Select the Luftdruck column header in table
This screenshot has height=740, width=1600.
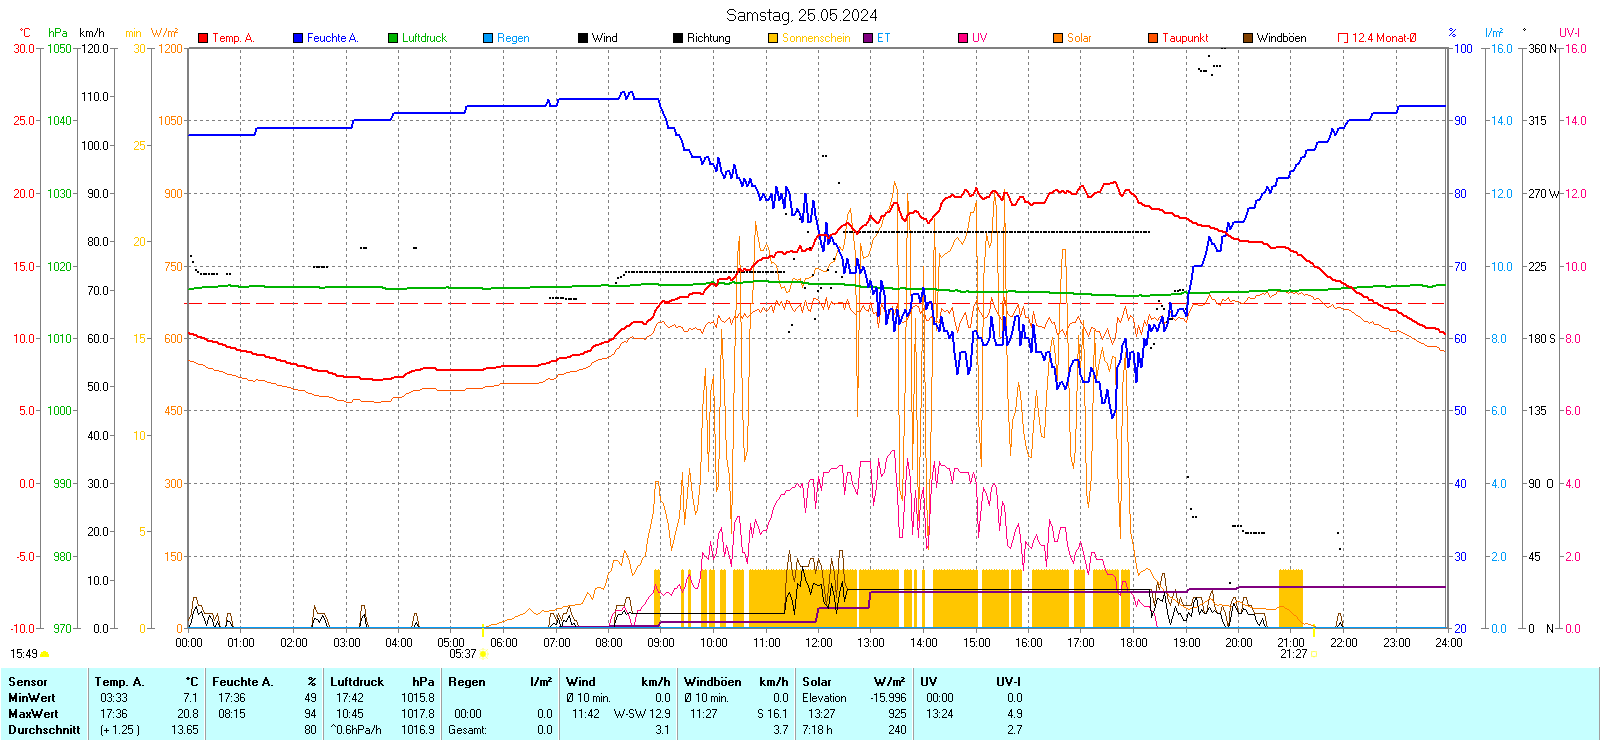tap(357, 682)
